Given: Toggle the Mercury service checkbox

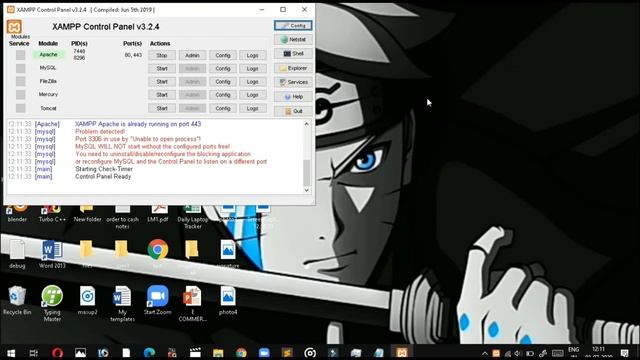Looking at the screenshot, I should click(20, 95).
